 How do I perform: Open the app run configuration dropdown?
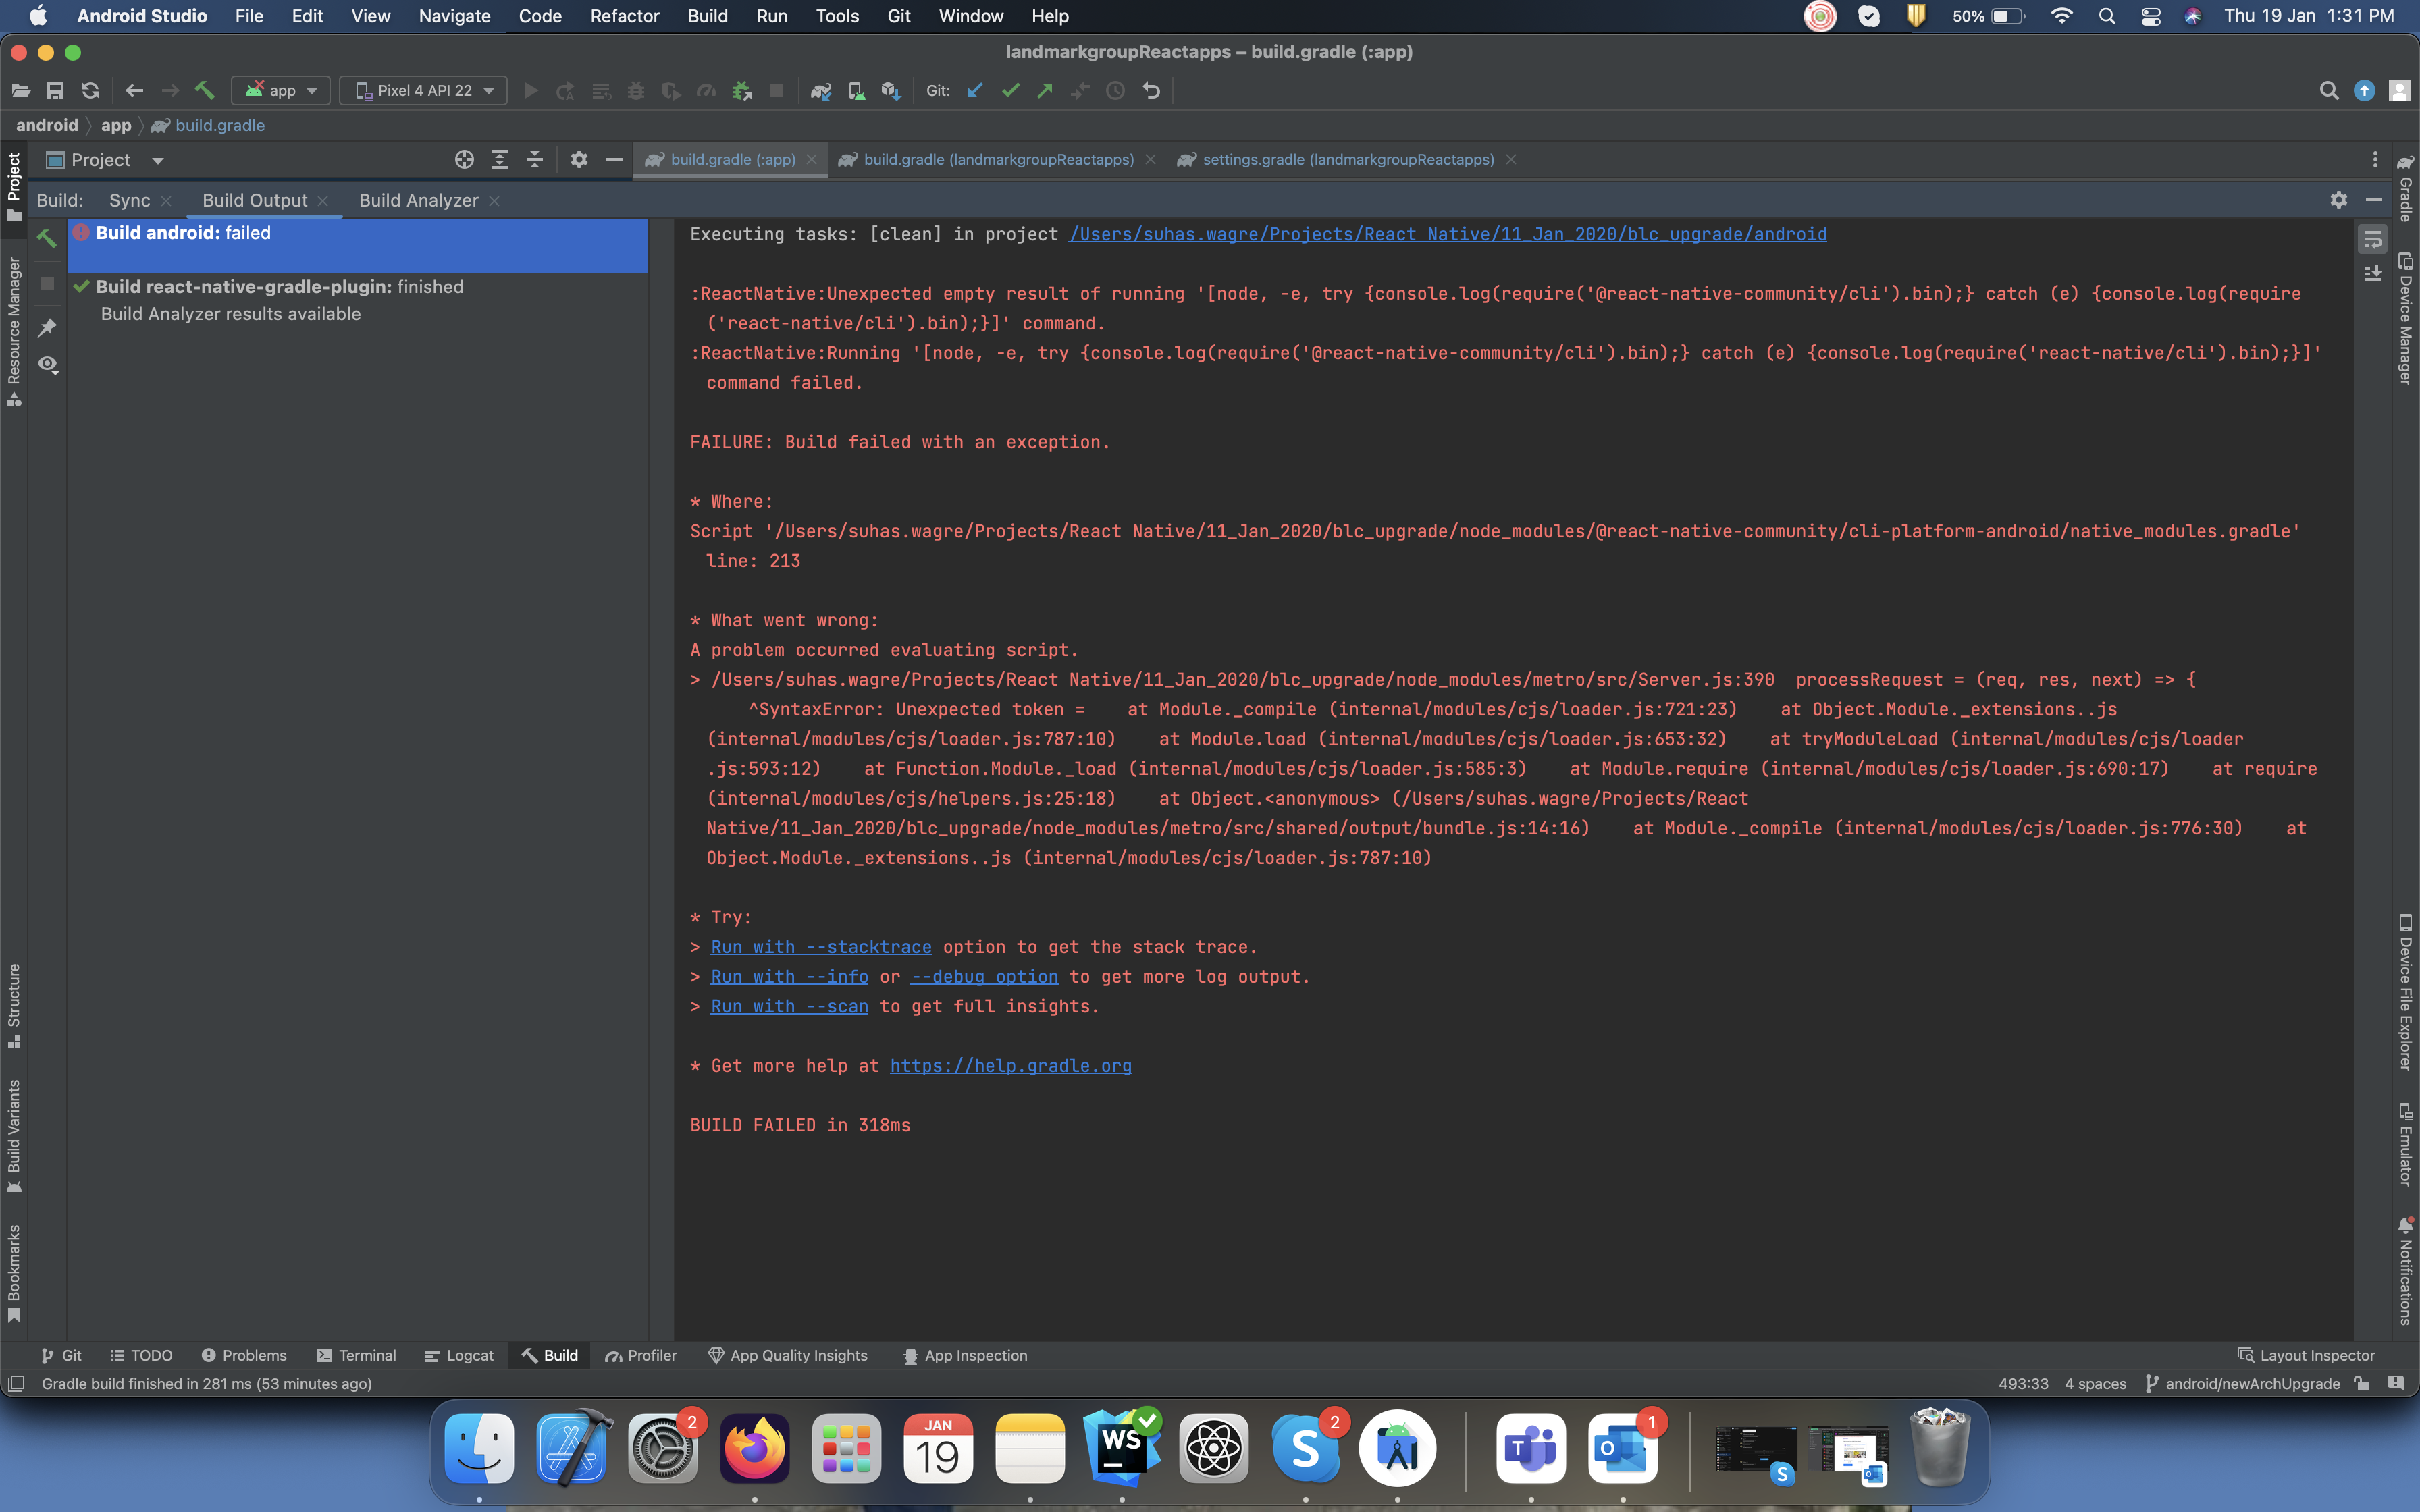point(281,90)
